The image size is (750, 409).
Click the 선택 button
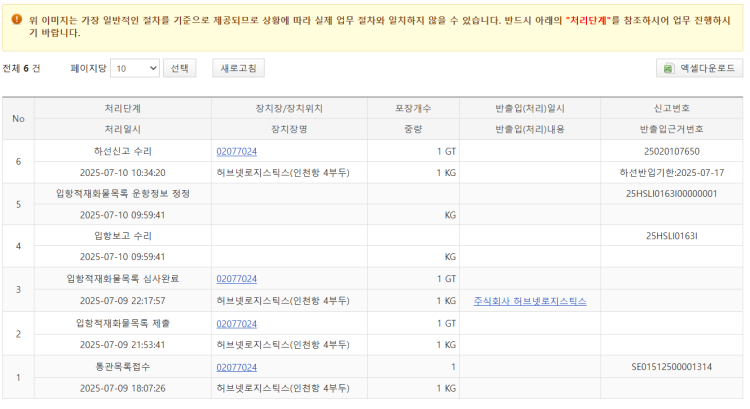pyautogui.click(x=179, y=68)
